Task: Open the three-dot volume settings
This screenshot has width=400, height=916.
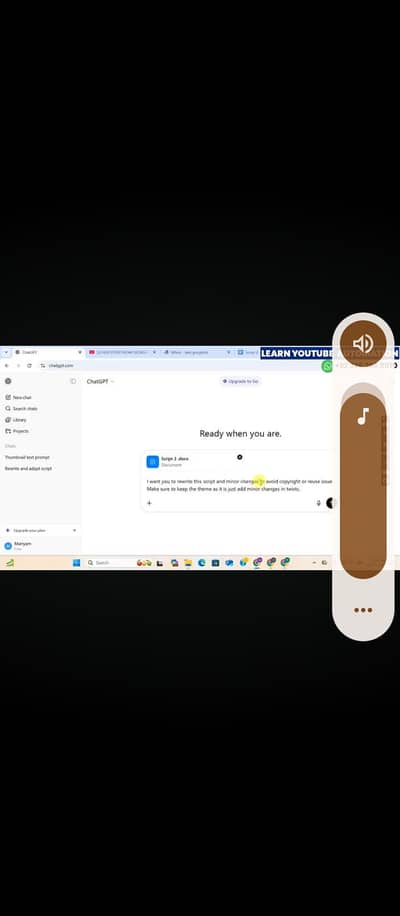Action: pos(363,610)
